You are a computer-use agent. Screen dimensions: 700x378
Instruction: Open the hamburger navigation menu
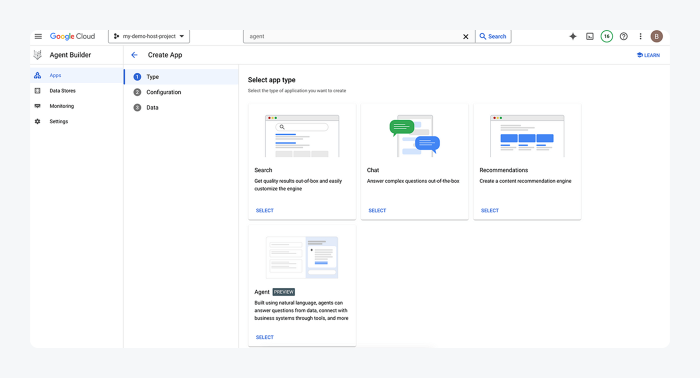38,37
